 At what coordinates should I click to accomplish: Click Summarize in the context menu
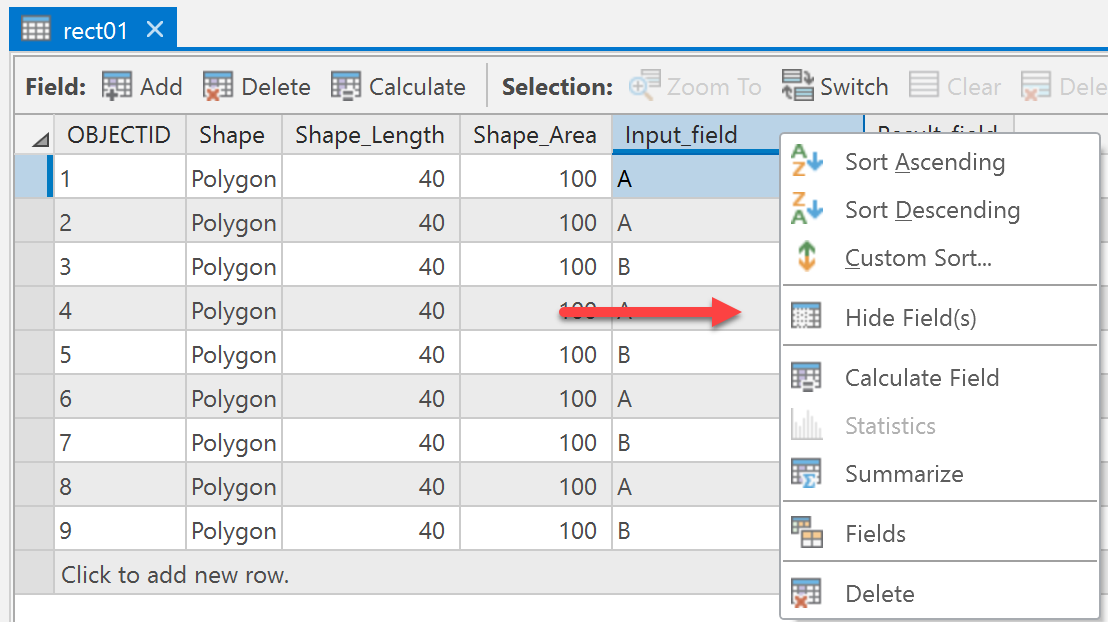click(903, 474)
